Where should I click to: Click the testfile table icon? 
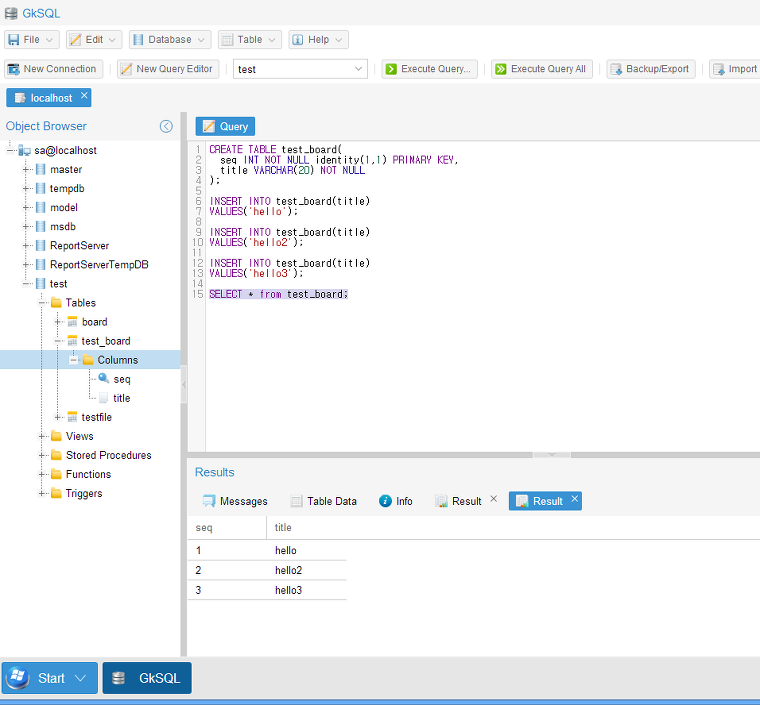[x=72, y=417]
